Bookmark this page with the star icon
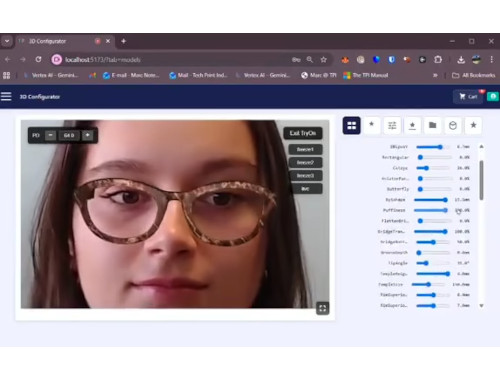Viewport: 500px width, 380px height. coord(324,60)
